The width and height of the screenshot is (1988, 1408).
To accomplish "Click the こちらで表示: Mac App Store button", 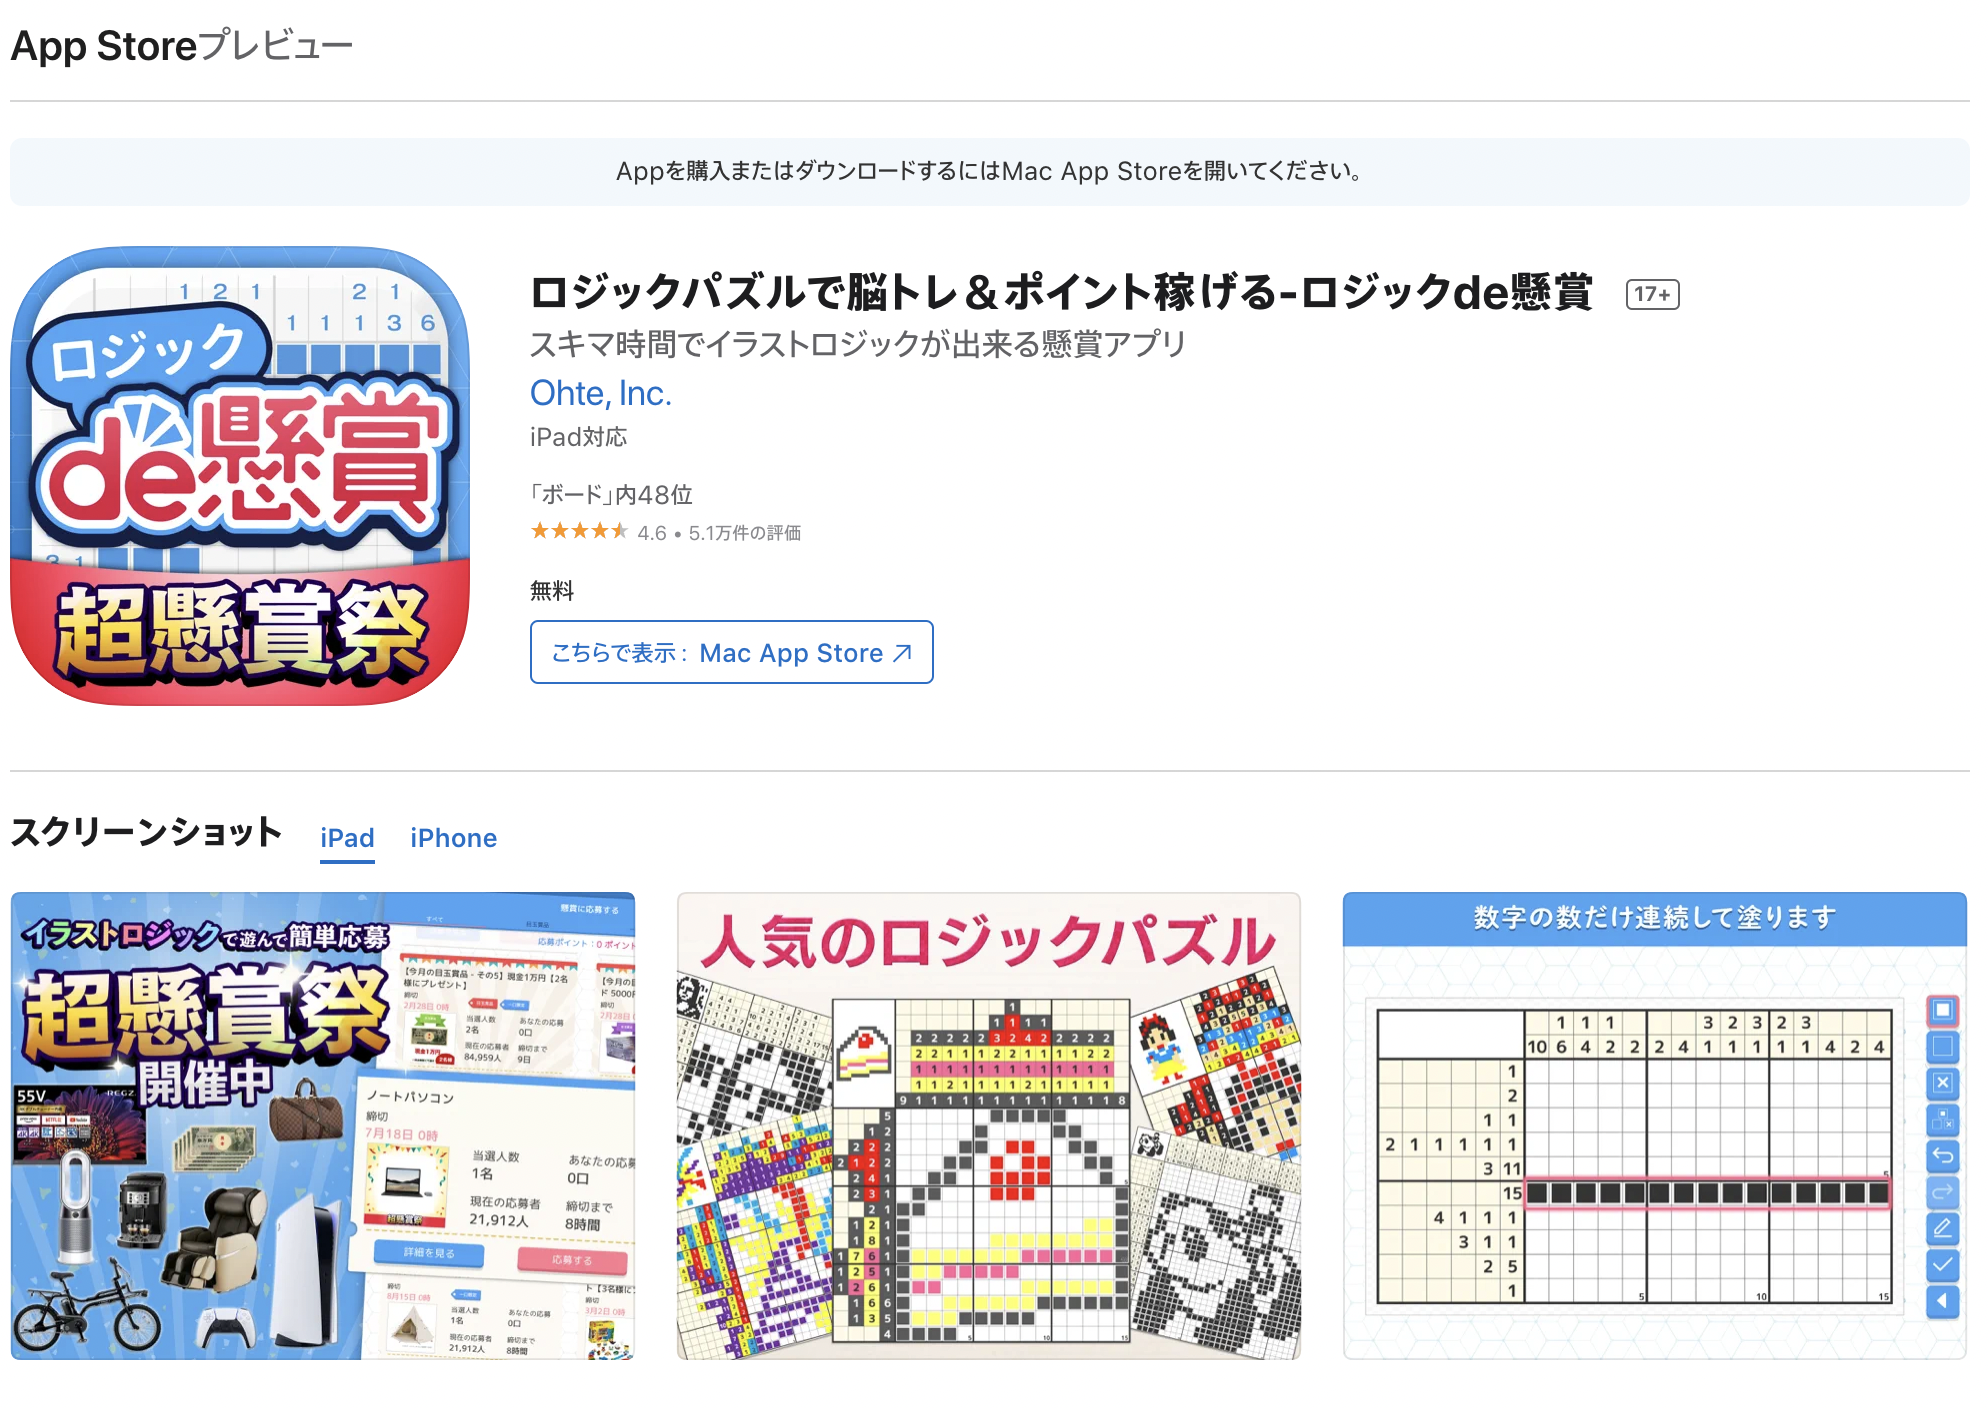I will 731,652.
